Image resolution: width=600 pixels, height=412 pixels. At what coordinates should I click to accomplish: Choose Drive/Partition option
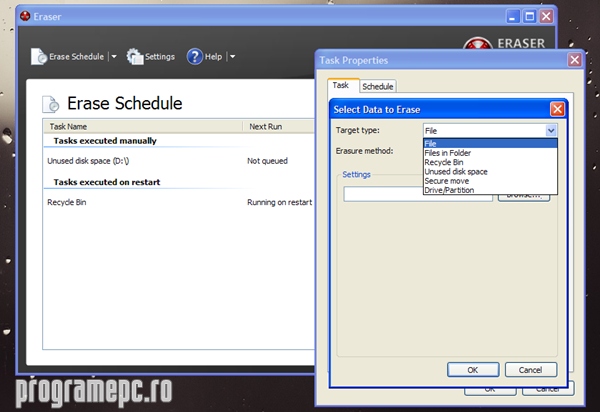click(x=490, y=190)
